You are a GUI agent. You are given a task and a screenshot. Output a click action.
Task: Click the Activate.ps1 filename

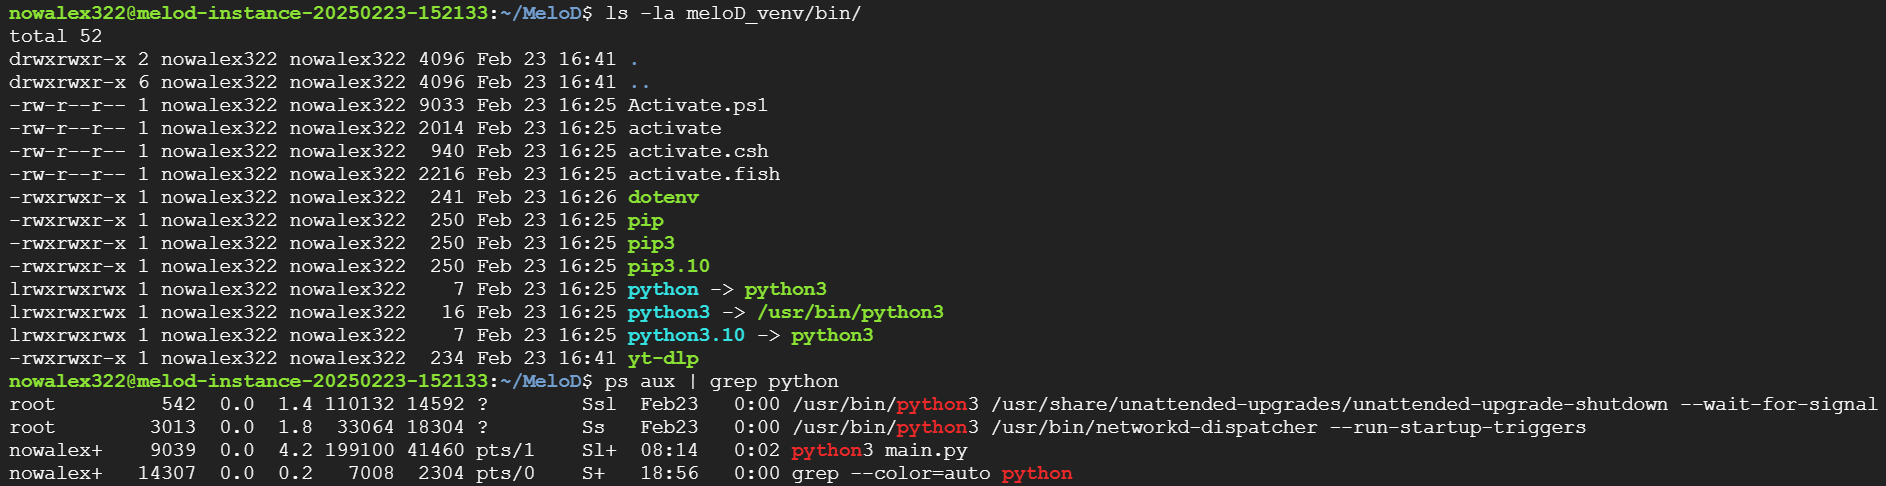[x=697, y=105]
